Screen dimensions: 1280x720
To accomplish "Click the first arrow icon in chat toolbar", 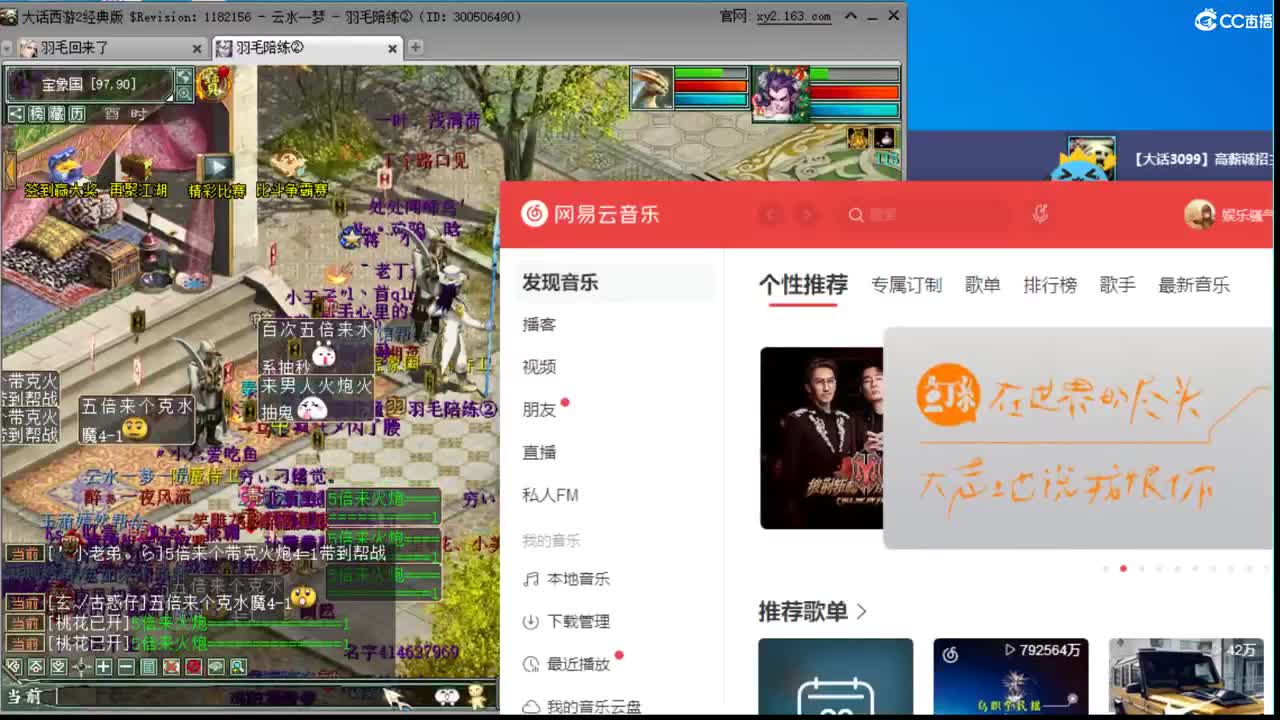I will click(x=14, y=667).
